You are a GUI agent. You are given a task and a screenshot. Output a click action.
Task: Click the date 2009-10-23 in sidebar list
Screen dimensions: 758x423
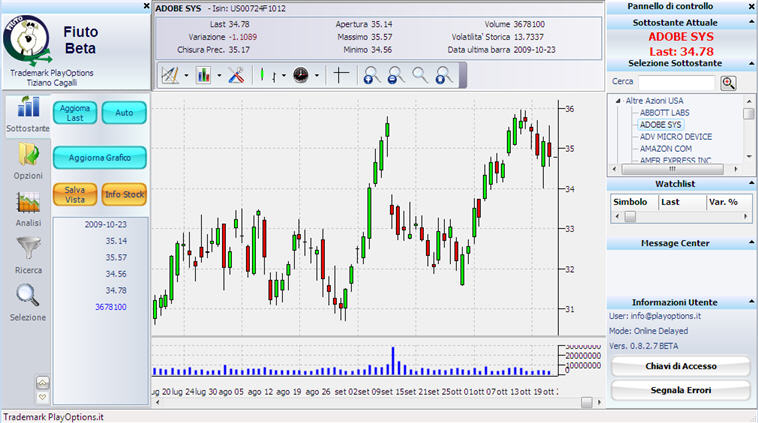click(105, 224)
